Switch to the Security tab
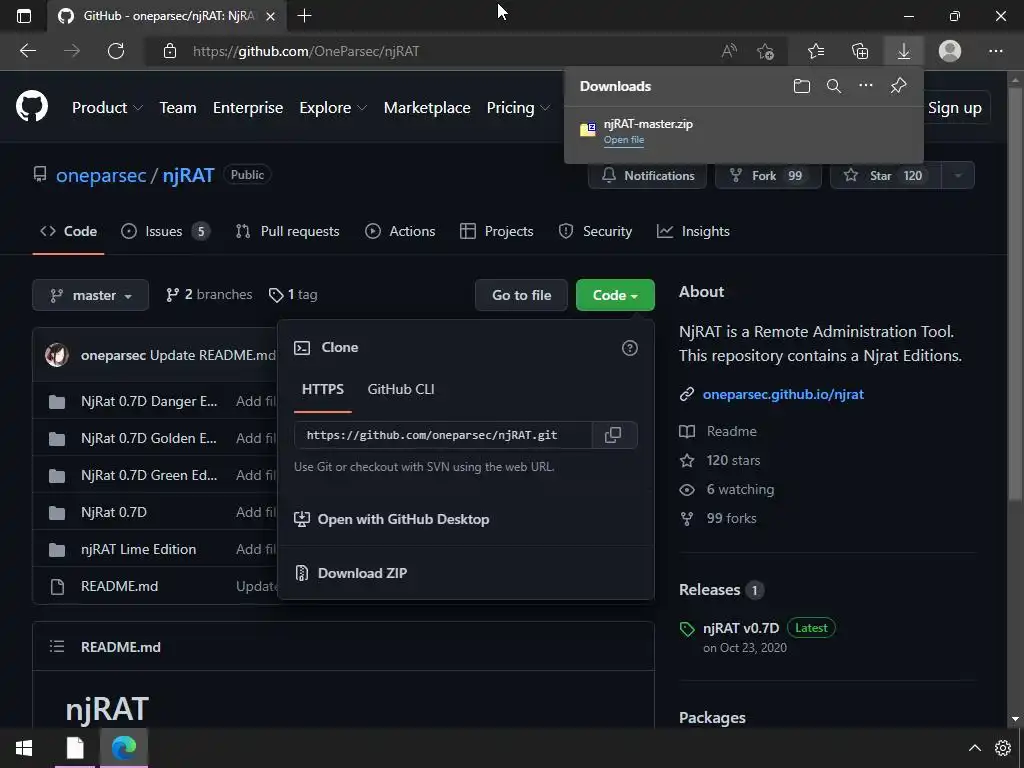The width and height of the screenshot is (1024, 768). 596,231
